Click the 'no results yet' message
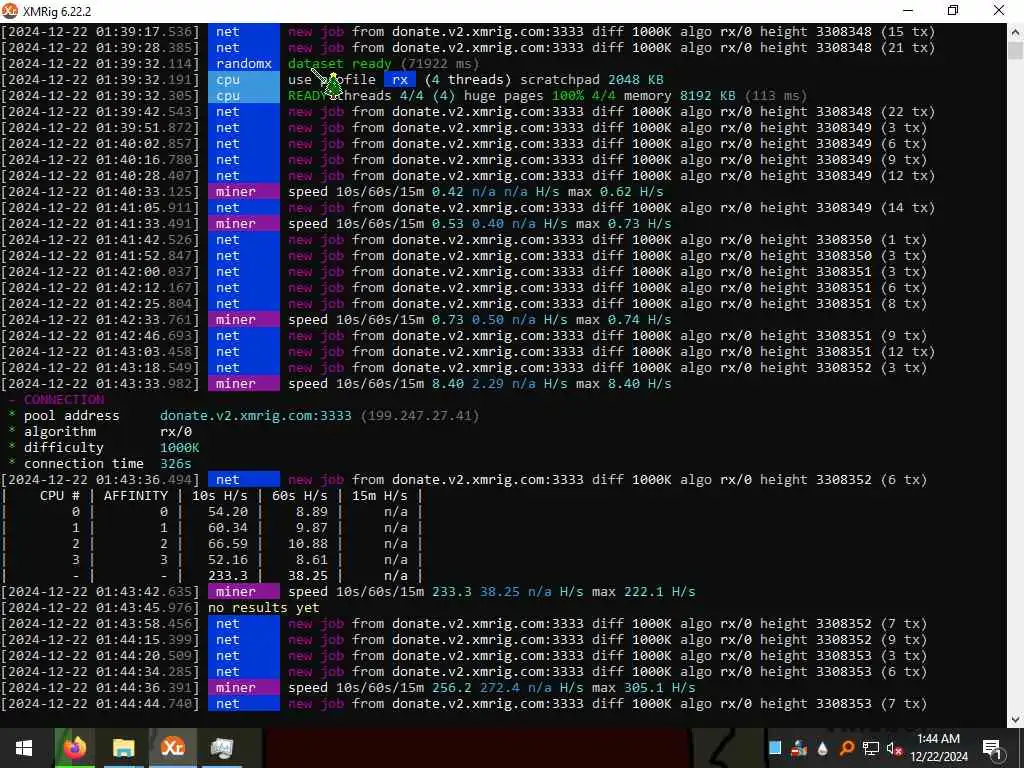This screenshot has width=1024, height=768. pyautogui.click(x=264, y=607)
